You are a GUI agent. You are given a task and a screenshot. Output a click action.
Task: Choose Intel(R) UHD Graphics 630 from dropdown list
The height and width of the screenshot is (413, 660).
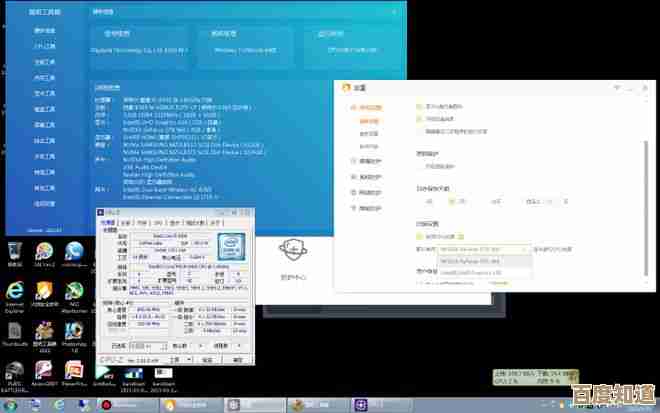pyautogui.click(x=484, y=273)
